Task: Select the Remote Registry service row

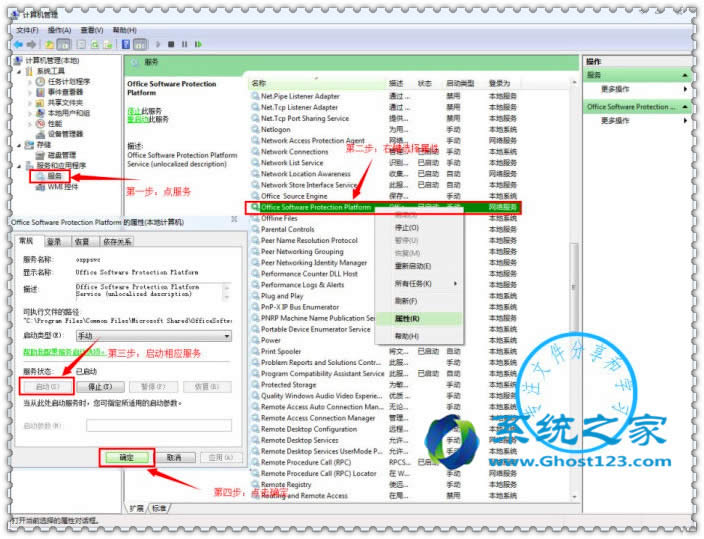Action: [384, 485]
